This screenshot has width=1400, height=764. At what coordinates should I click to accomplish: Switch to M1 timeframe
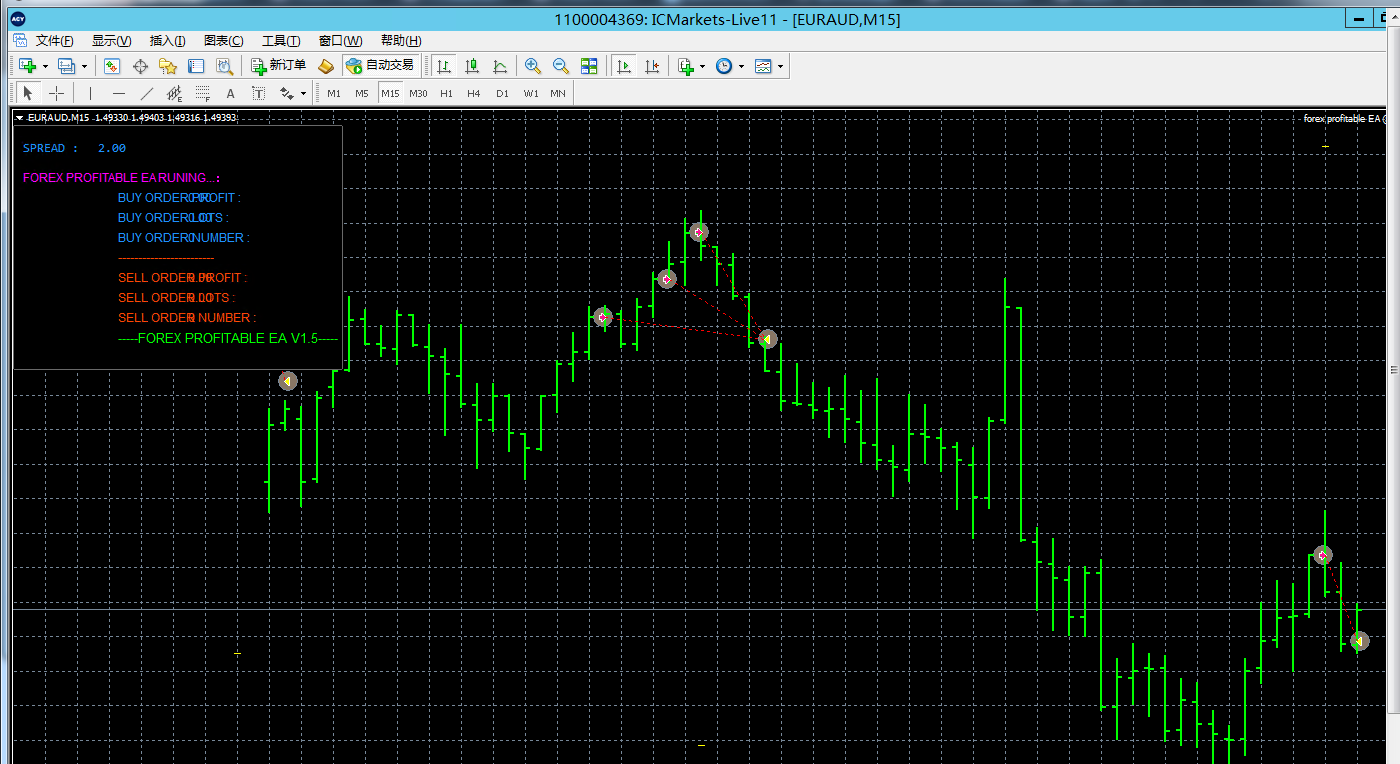334,93
